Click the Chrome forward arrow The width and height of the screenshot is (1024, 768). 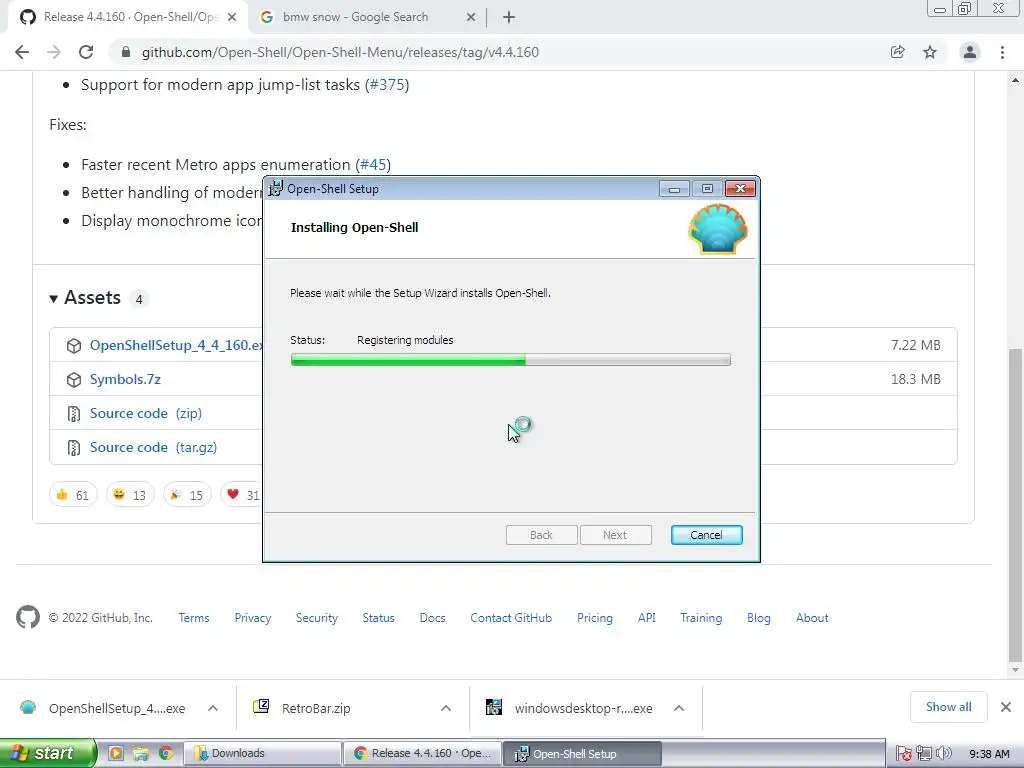point(54,52)
